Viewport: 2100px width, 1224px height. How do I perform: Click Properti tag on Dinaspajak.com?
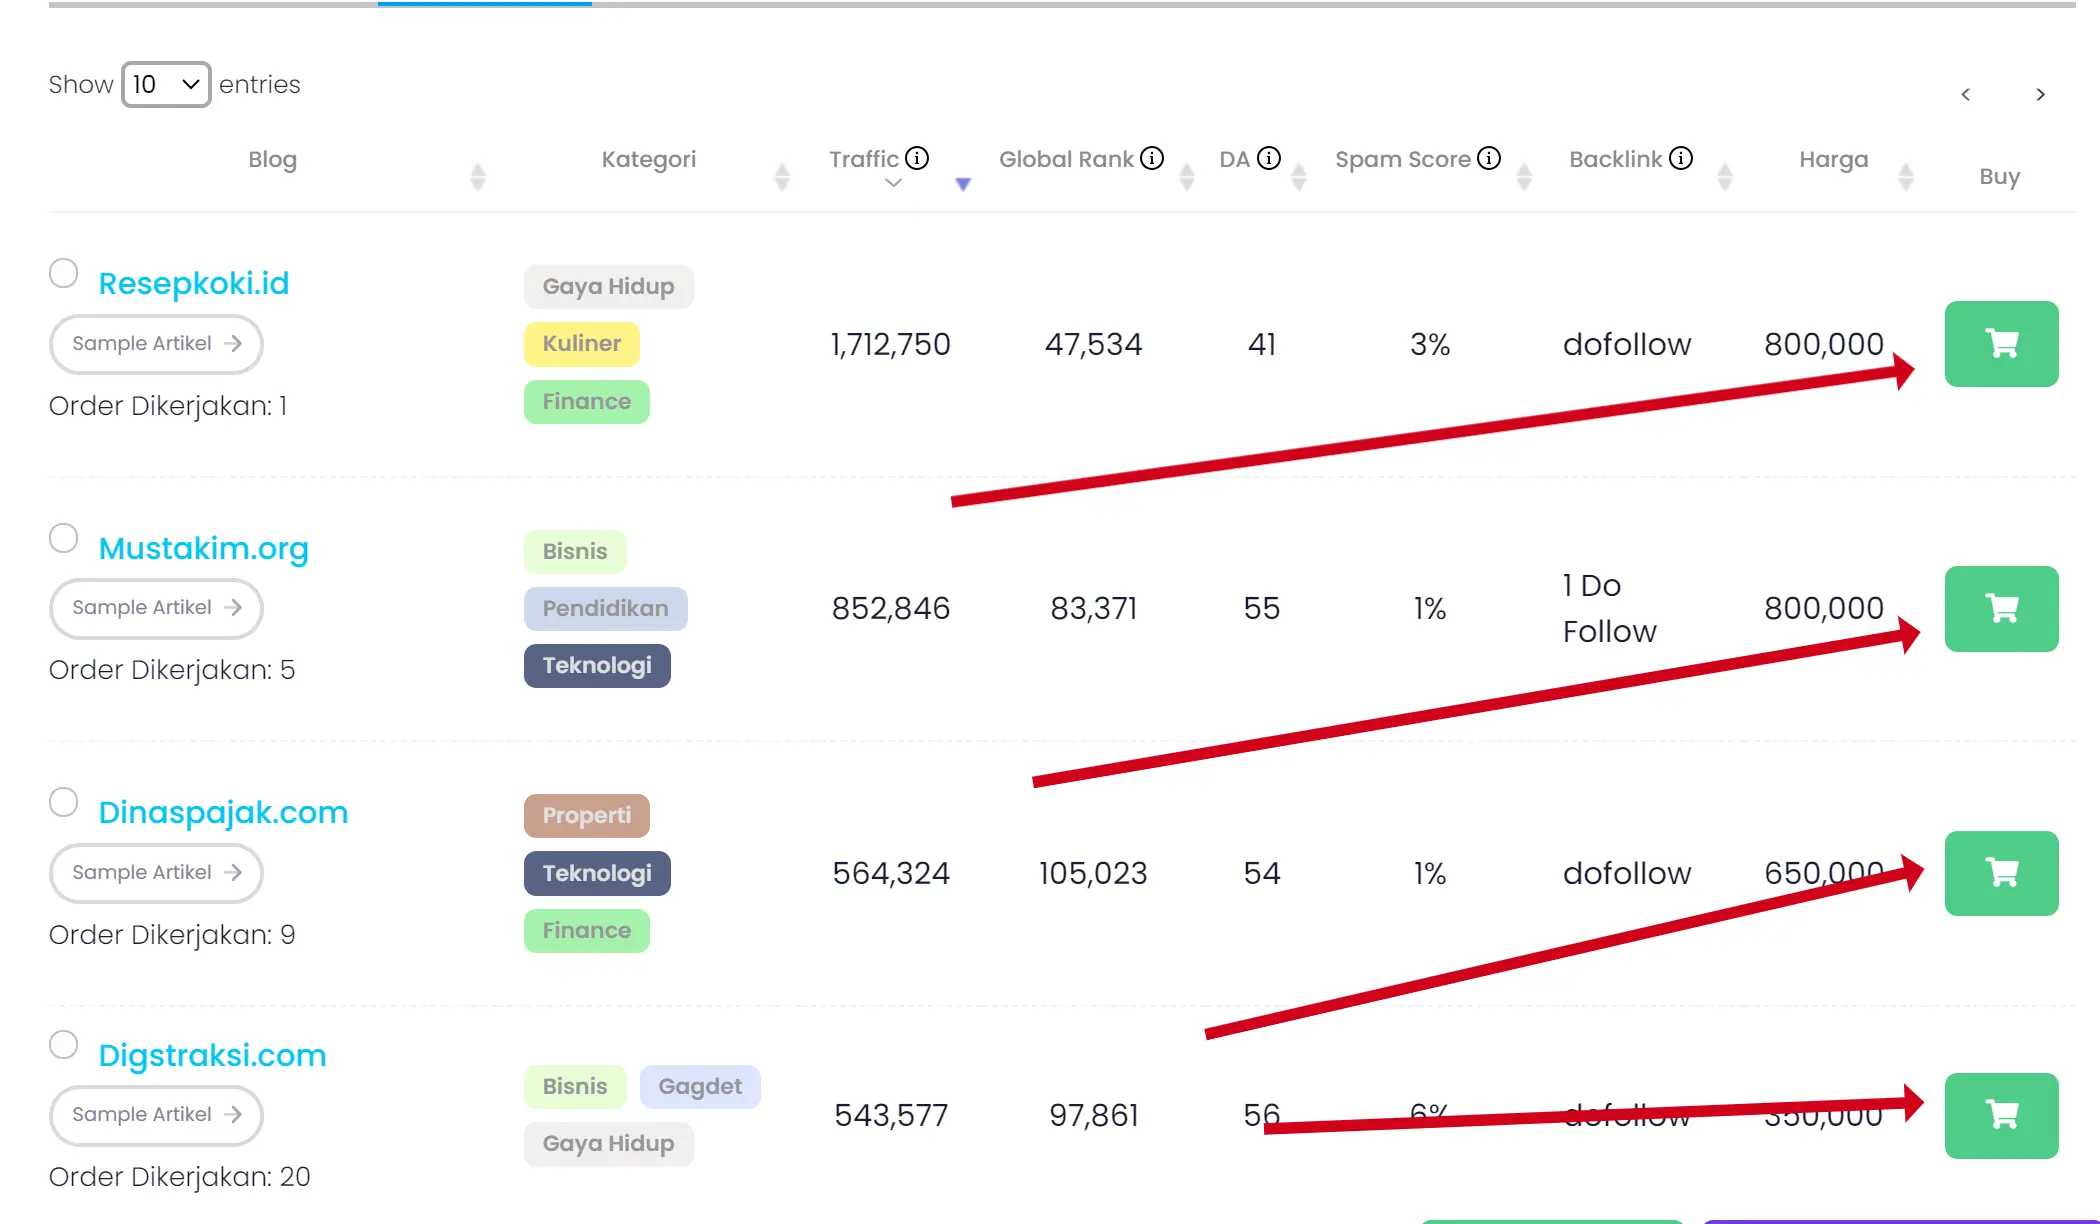[x=587, y=816]
